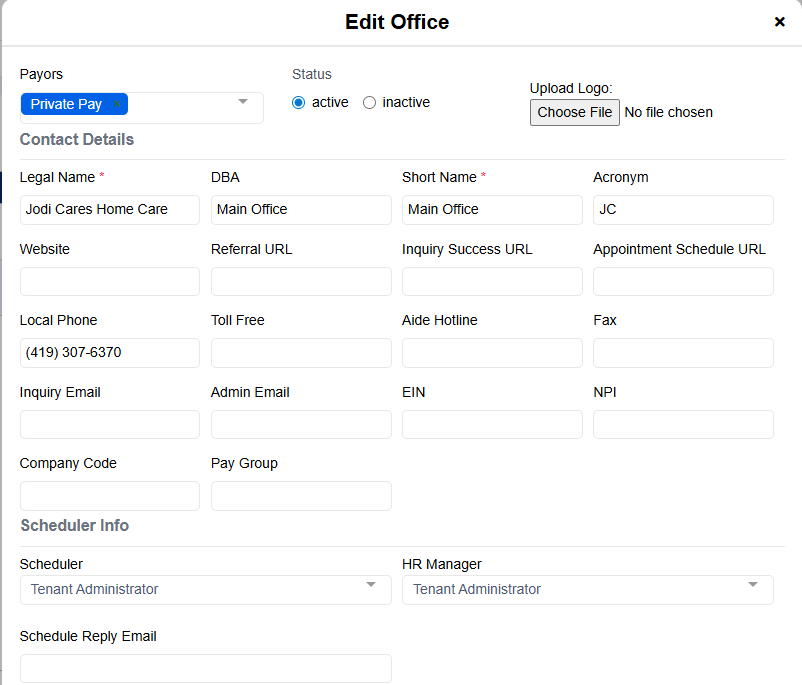This screenshot has width=802, height=685.
Task: Expand the Payors dropdown arrow
Action: [x=243, y=102]
